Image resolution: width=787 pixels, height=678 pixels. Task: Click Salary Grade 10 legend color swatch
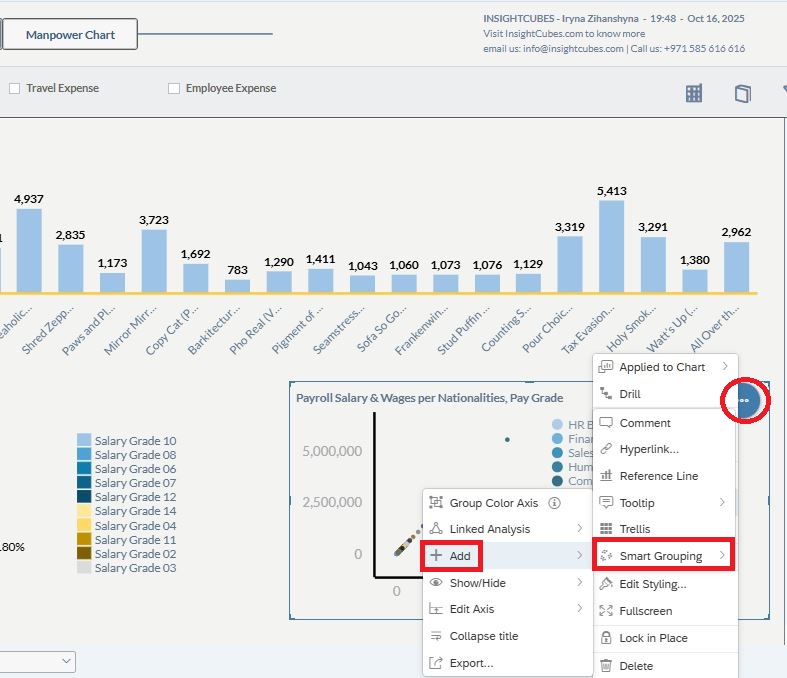pyautogui.click(x=84, y=440)
